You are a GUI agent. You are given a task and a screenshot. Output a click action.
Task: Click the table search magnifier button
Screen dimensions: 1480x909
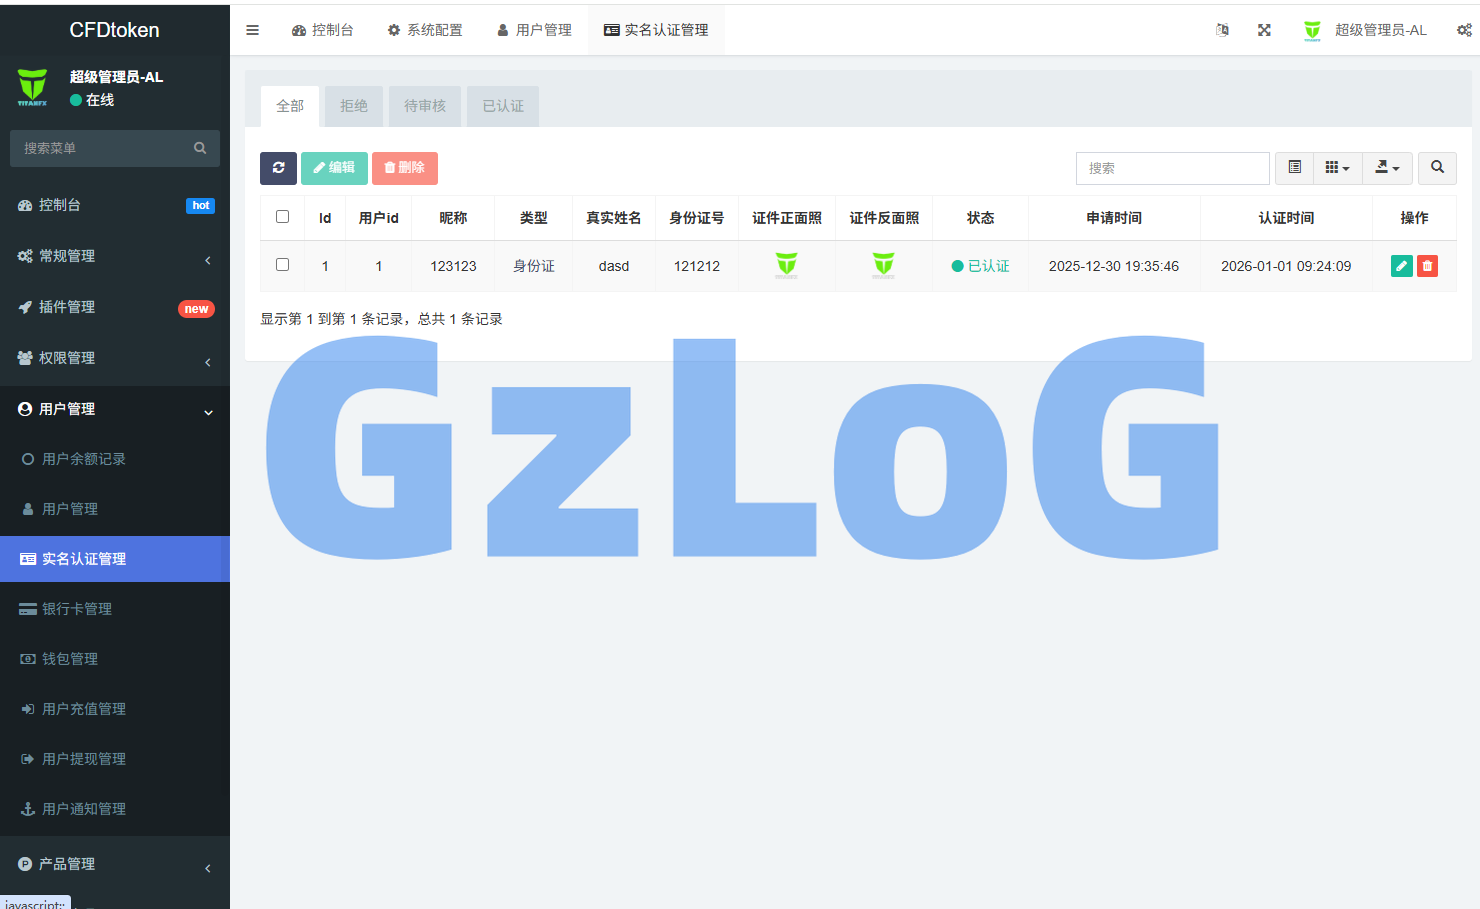1437,168
